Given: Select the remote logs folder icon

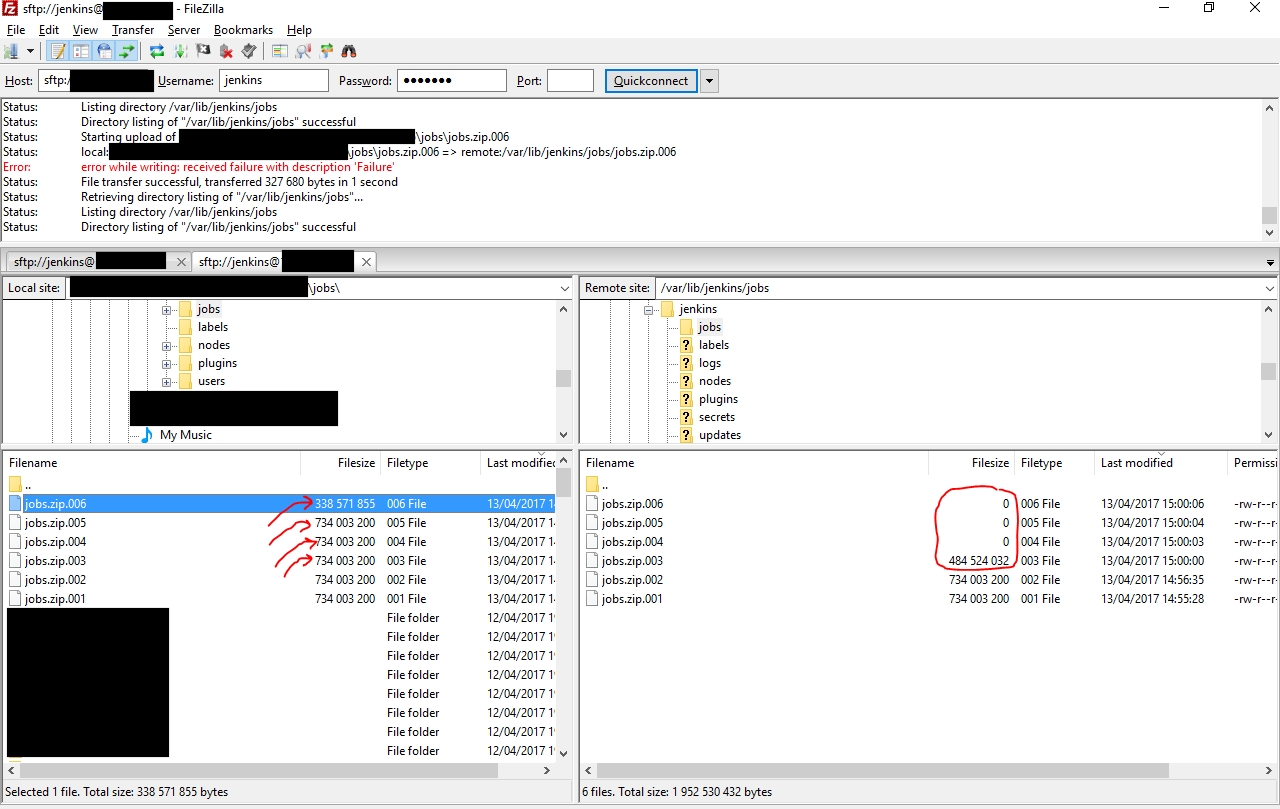Looking at the screenshot, I should (686, 363).
